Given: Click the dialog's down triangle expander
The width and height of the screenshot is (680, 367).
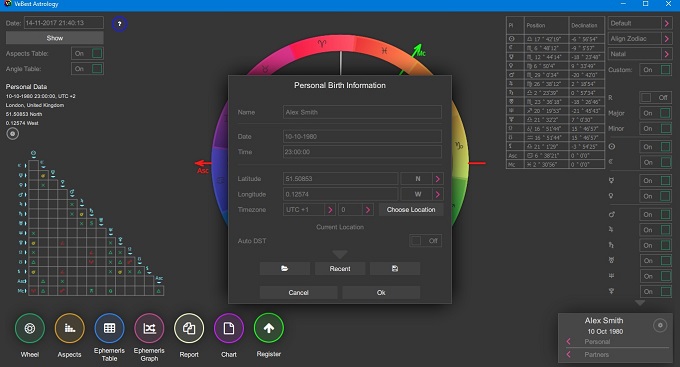Looking at the screenshot, I should pos(340,254).
